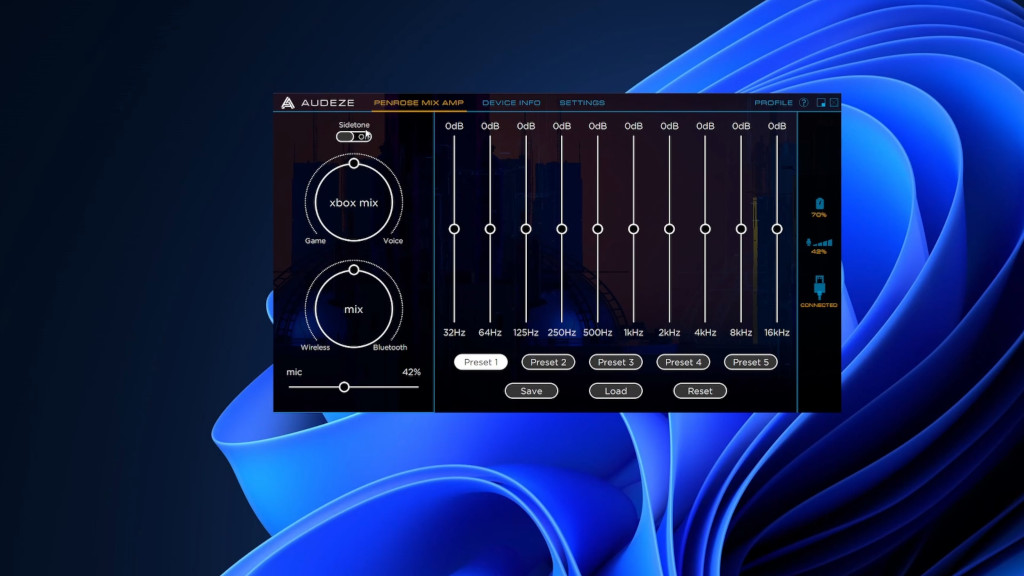Click the 64Hz EQ slider handle
This screenshot has width=1024, height=576.
pos(490,229)
